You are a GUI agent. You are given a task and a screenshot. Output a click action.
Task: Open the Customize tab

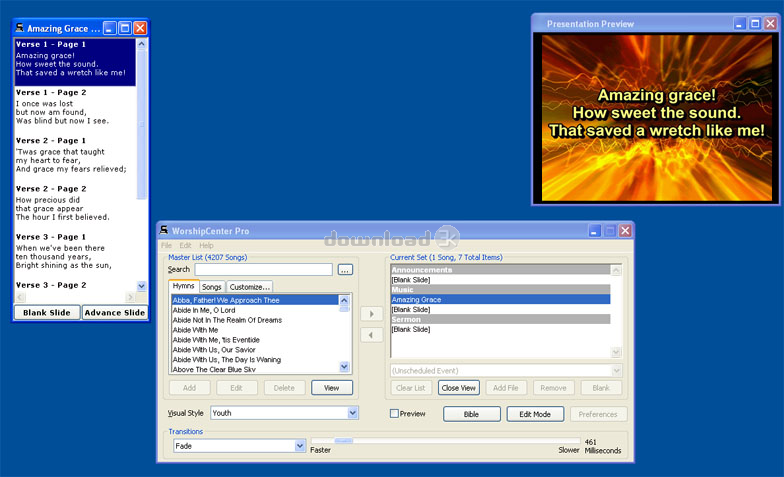pyautogui.click(x=250, y=287)
